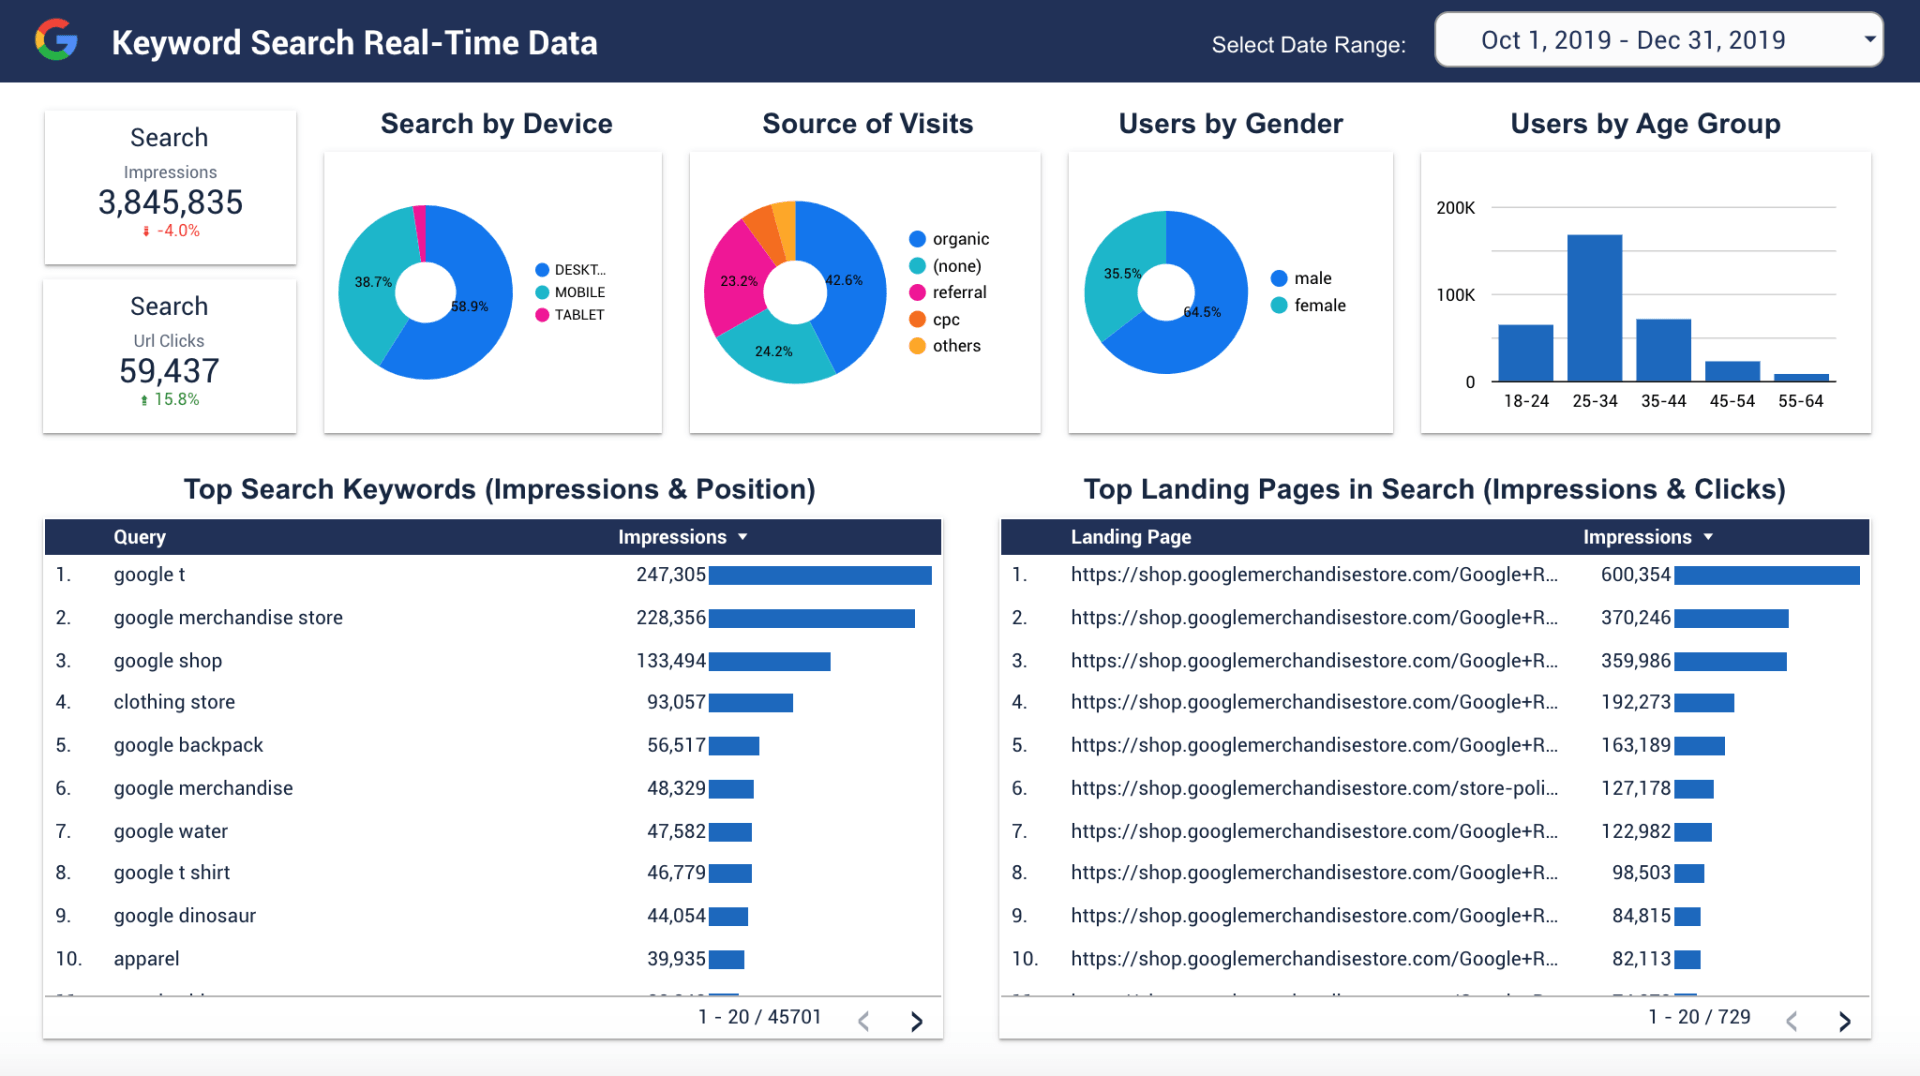Click the 24.2% (none) donut slice
Image resolution: width=1920 pixels, height=1076 pixels.
[773, 352]
